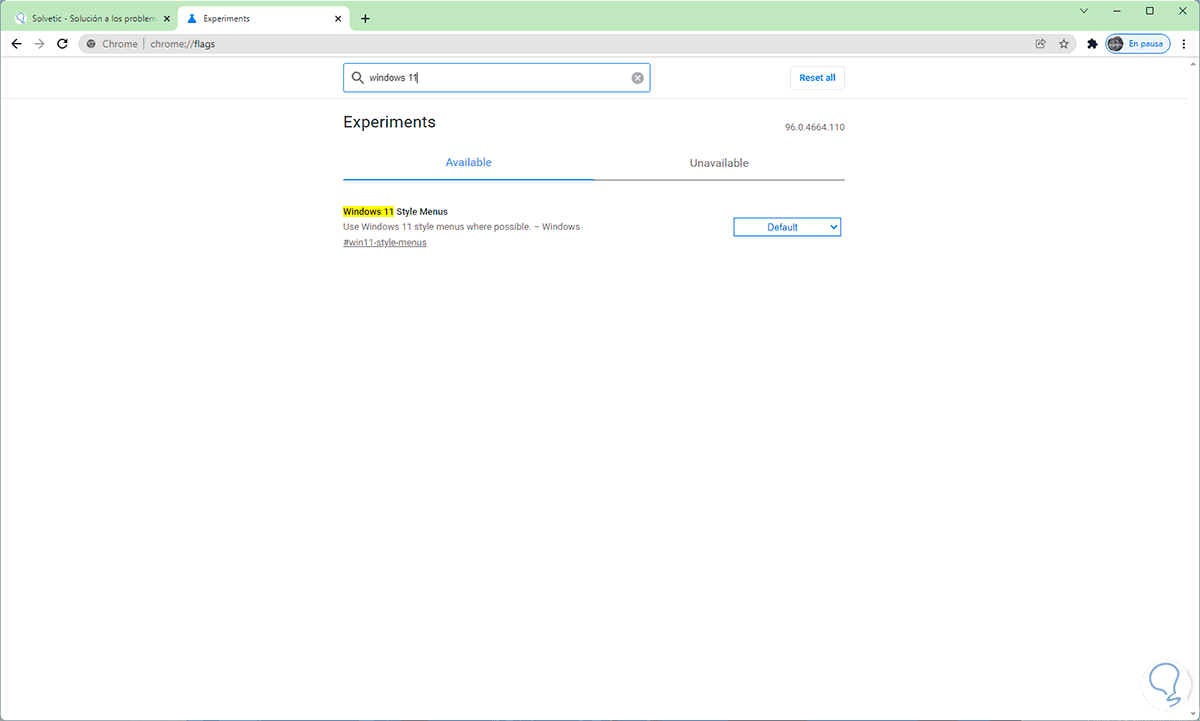
Task: Click the browser forward arrow
Action: (x=39, y=44)
